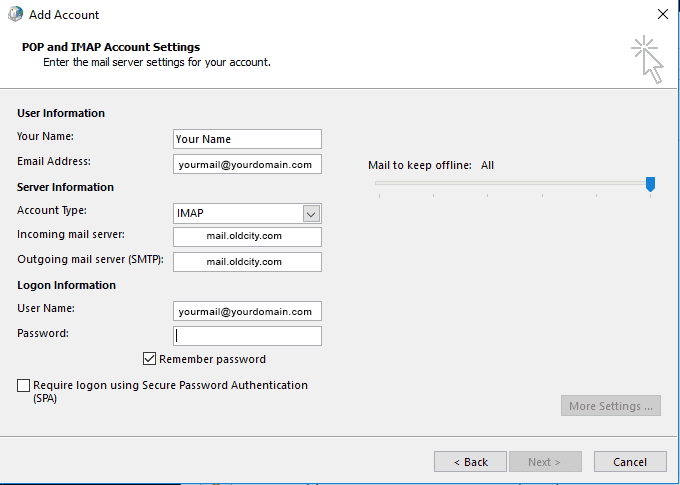This screenshot has width=680, height=485.
Task: Click into the Password field
Action: (x=247, y=336)
